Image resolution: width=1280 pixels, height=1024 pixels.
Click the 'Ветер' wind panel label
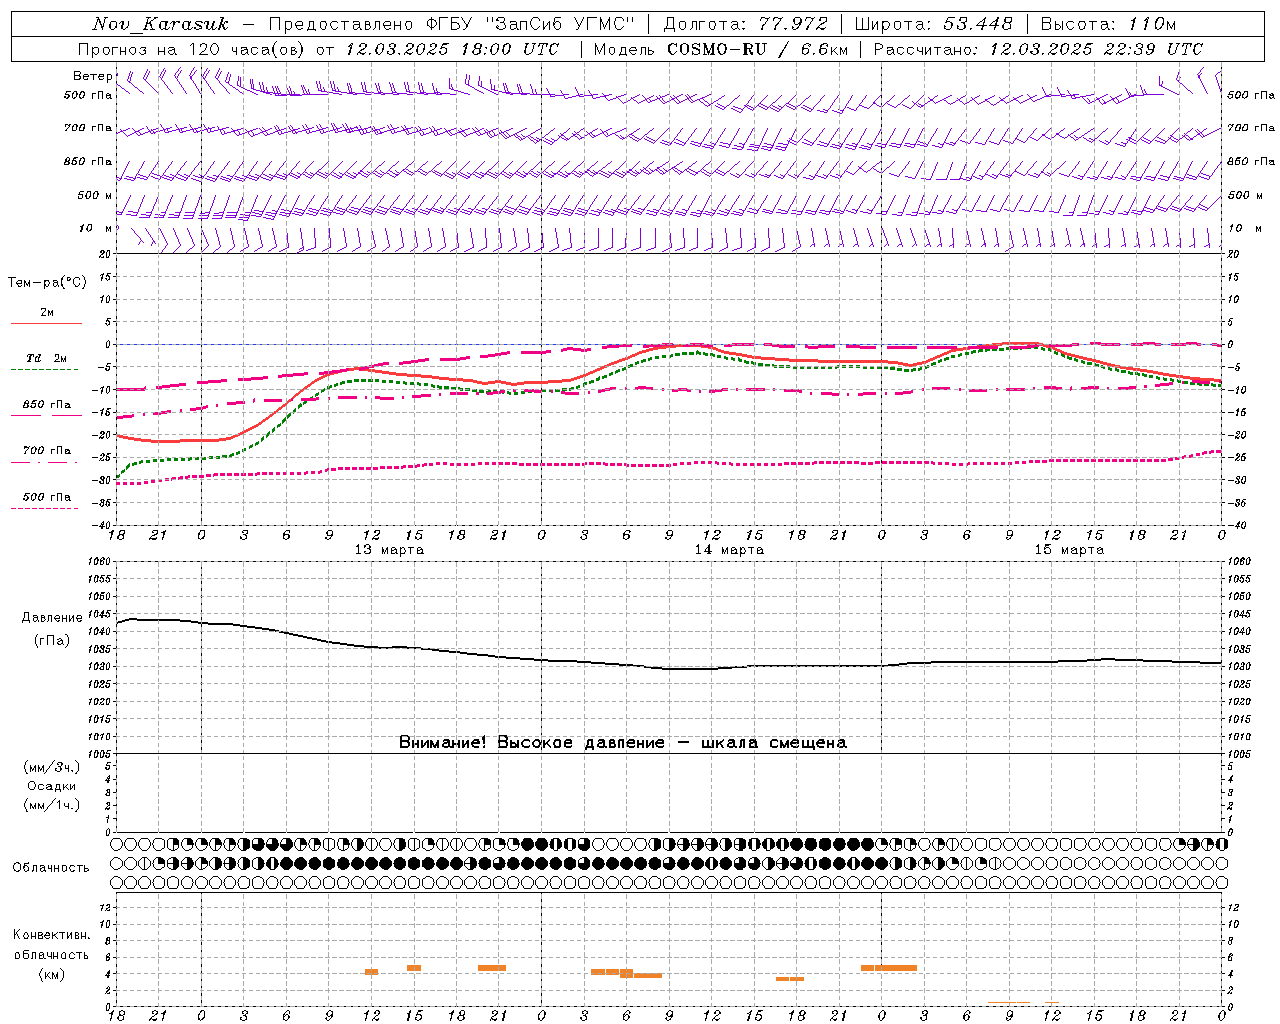tap(92, 76)
